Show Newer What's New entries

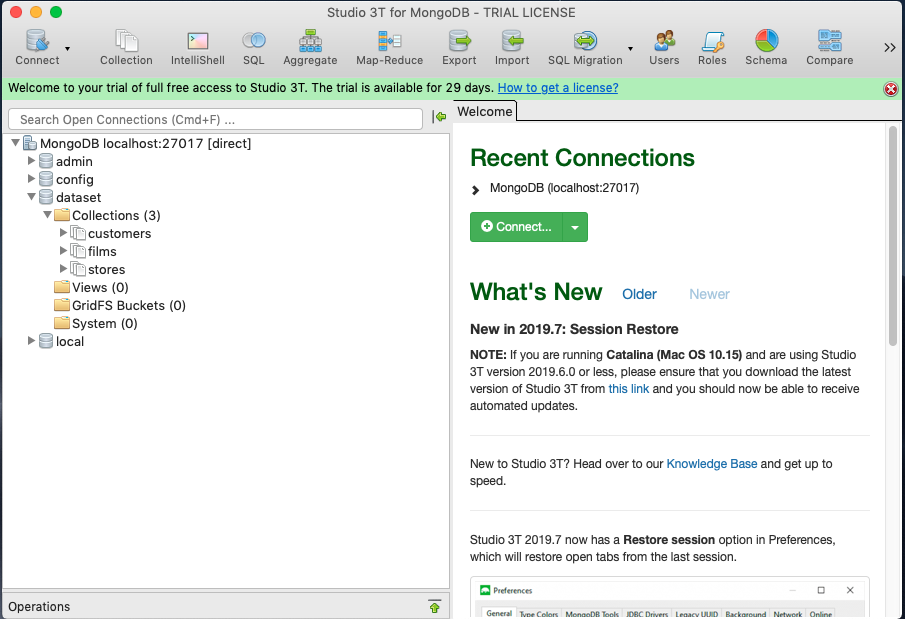(x=709, y=294)
